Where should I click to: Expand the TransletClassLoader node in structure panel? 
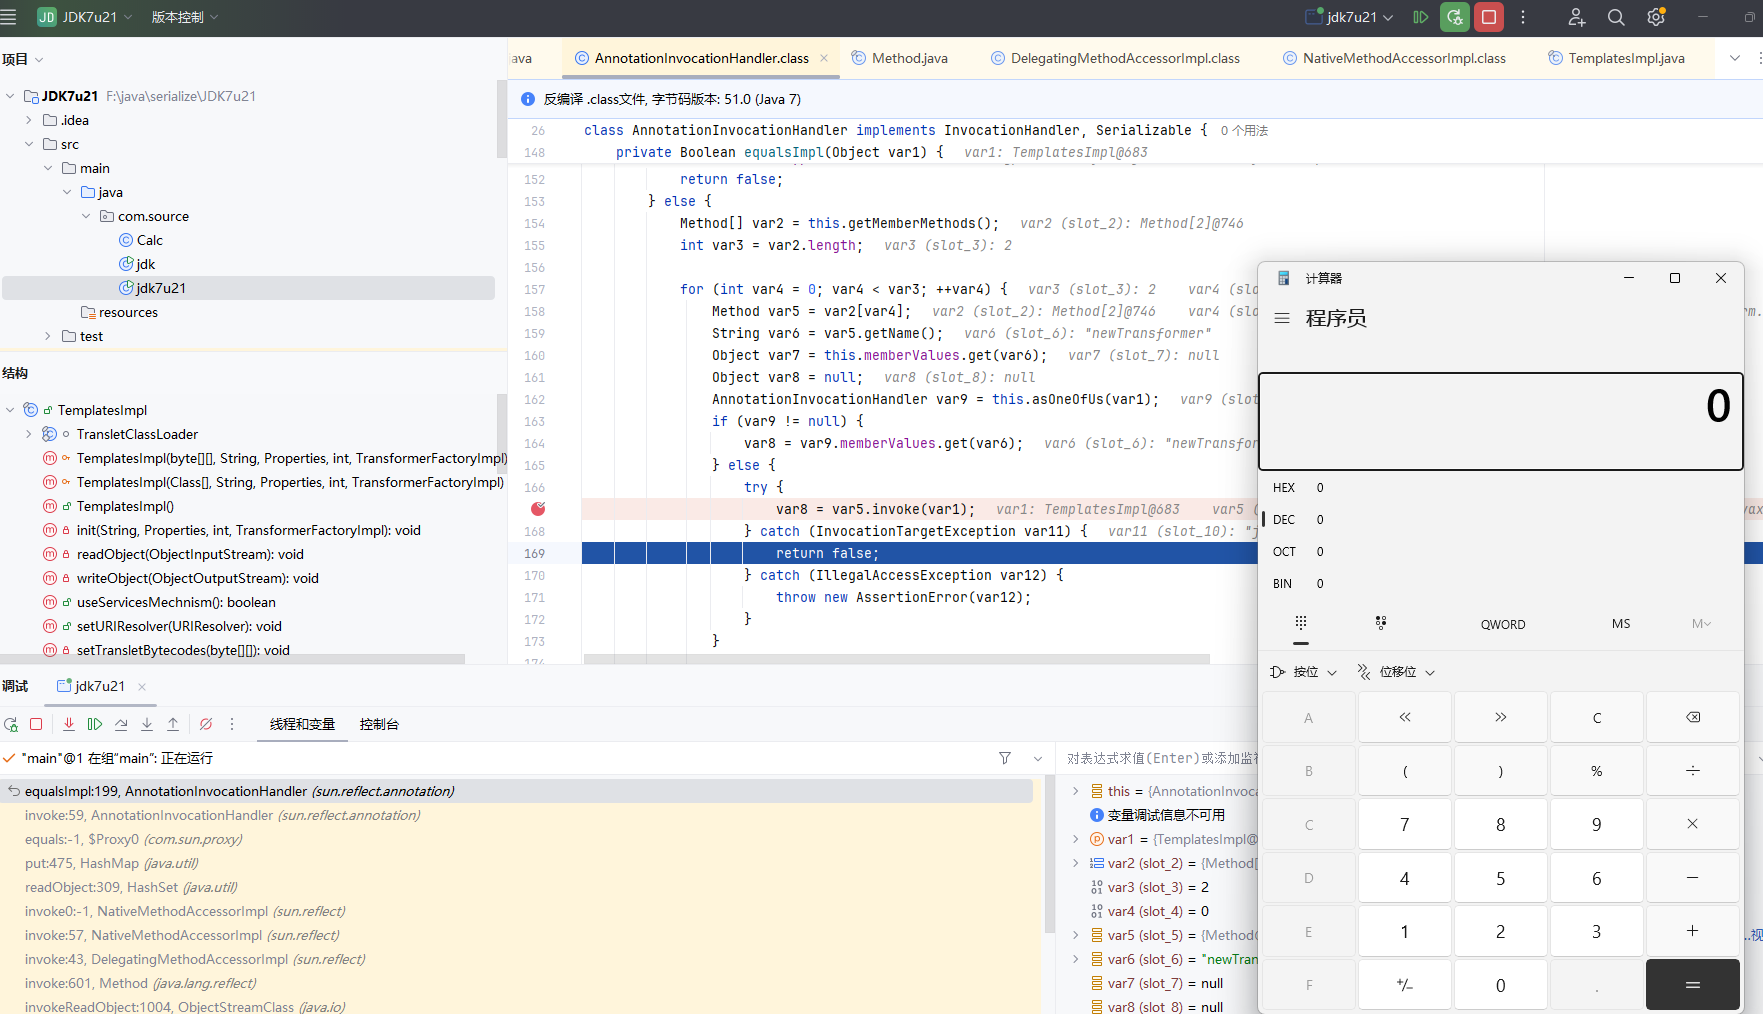coord(29,434)
